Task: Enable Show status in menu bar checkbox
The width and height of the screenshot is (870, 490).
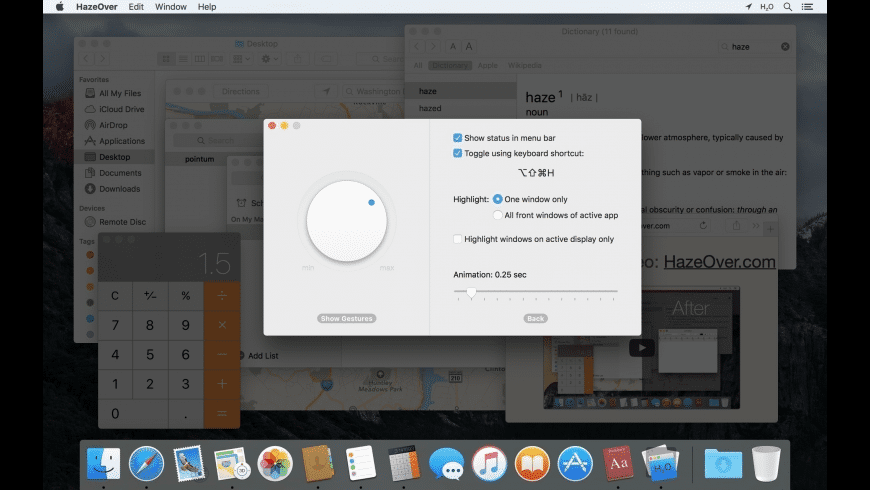Action: [x=457, y=138]
